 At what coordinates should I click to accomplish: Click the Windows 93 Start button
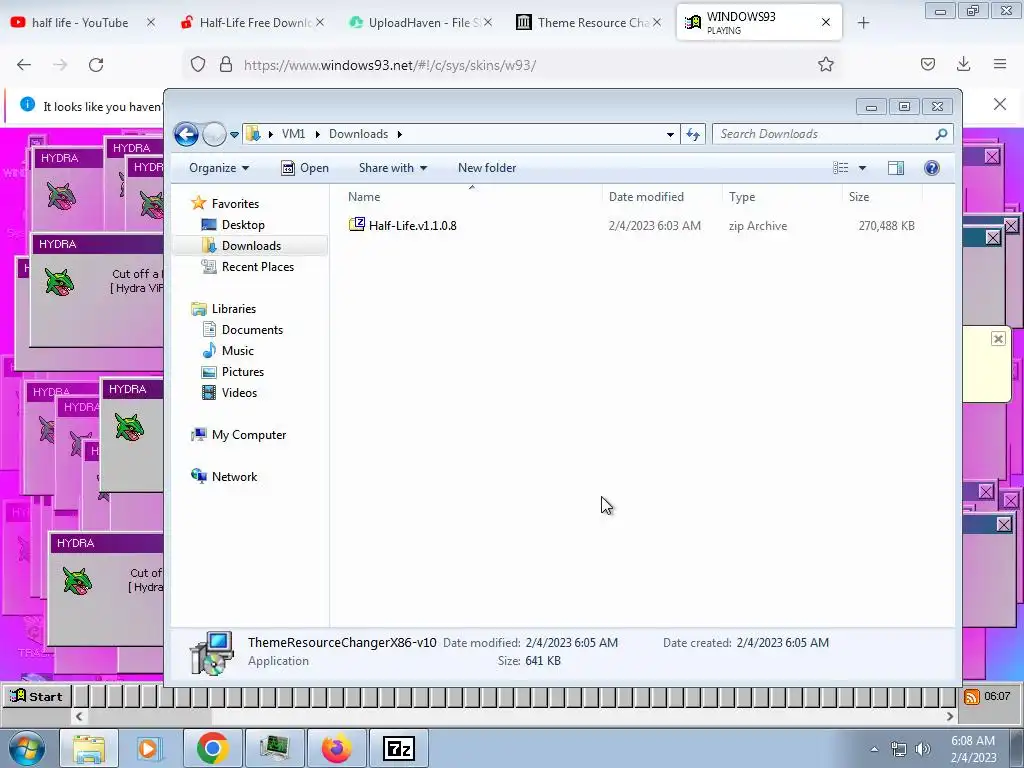click(37, 696)
